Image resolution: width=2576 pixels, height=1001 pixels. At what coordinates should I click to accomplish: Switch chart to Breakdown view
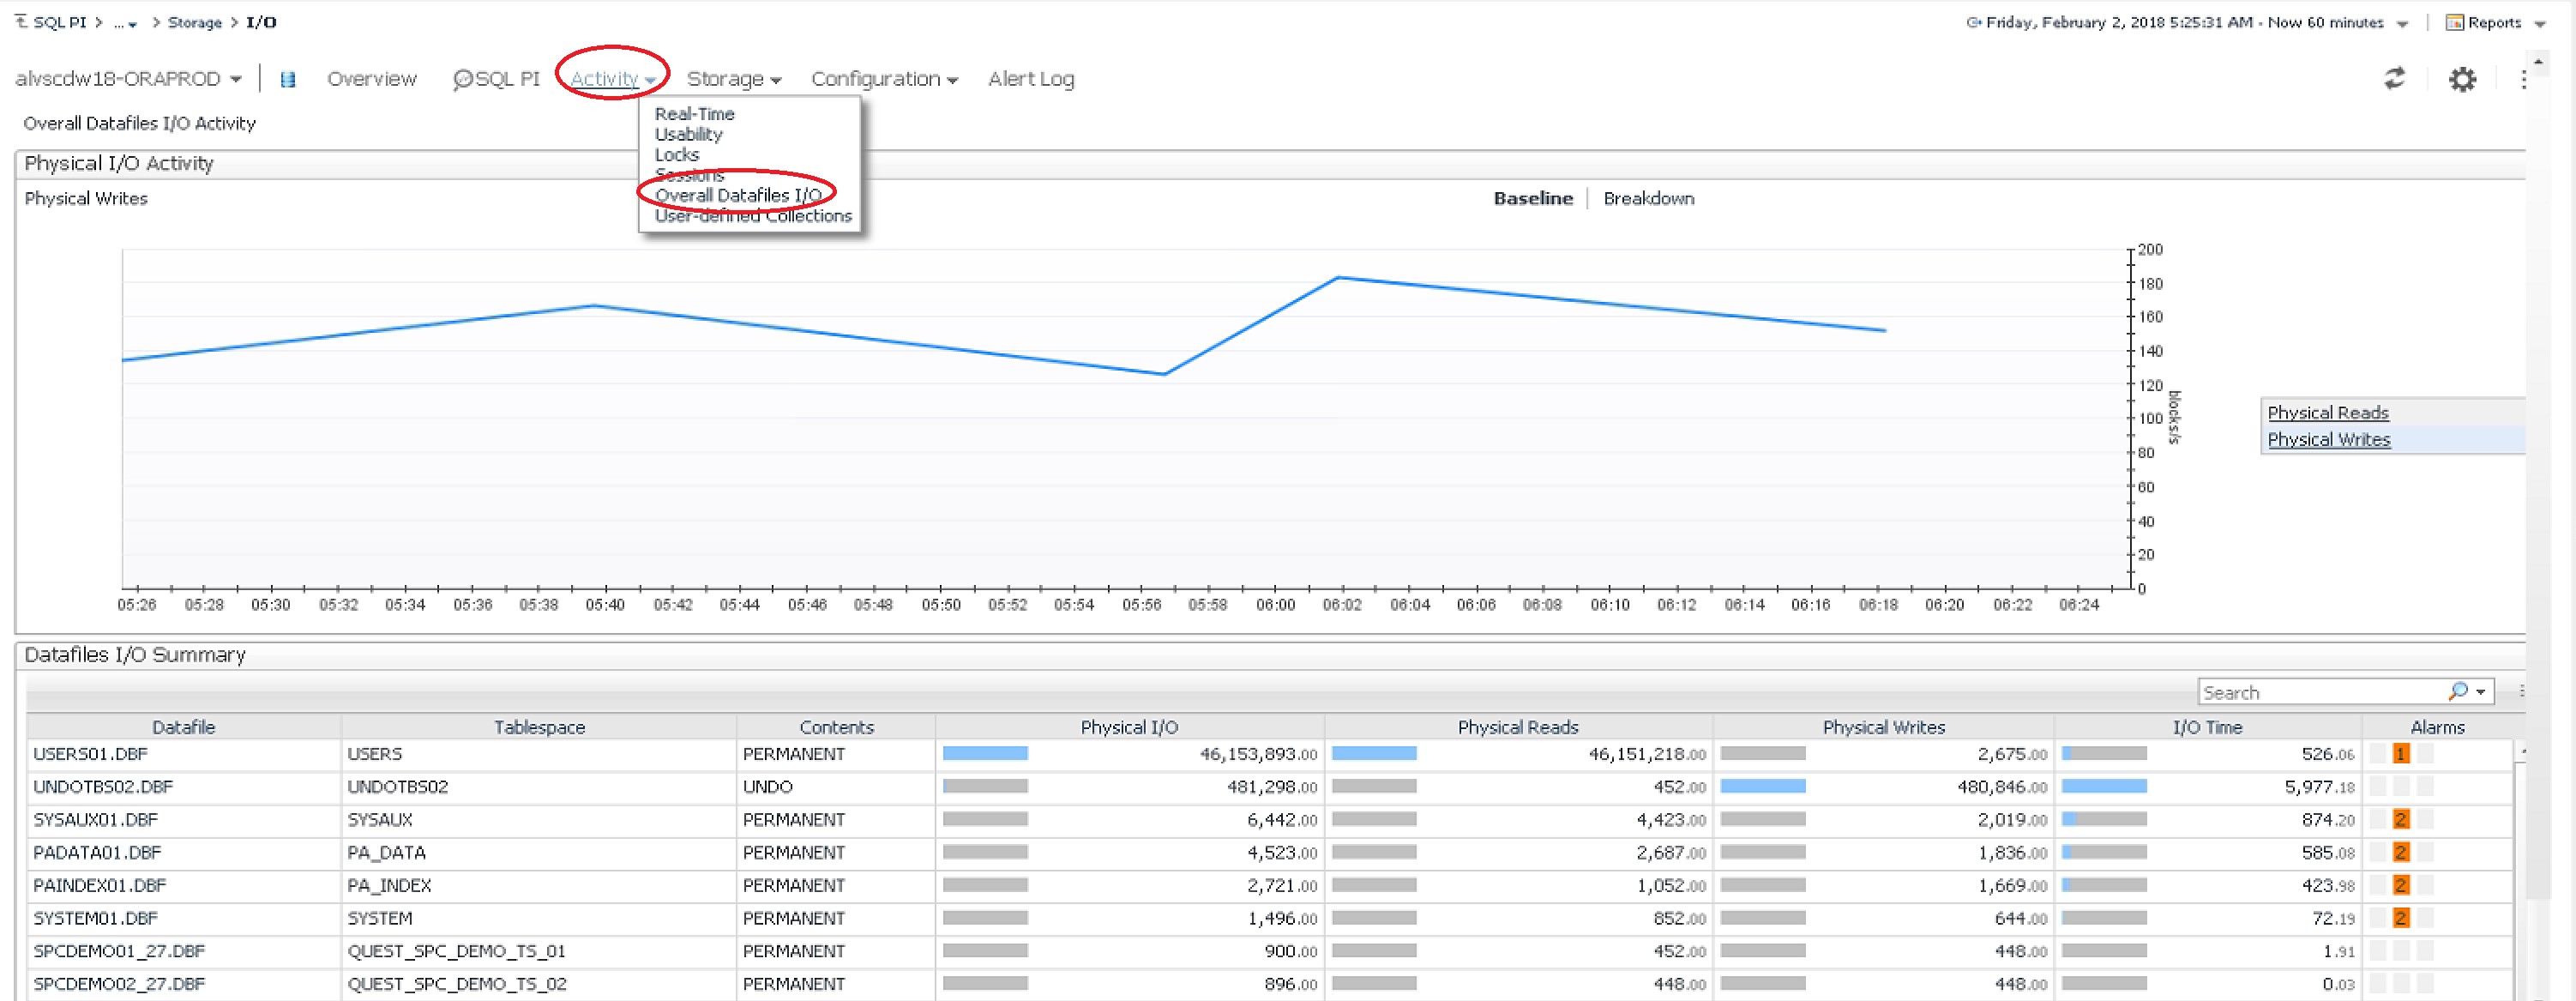(x=1648, y=198)
